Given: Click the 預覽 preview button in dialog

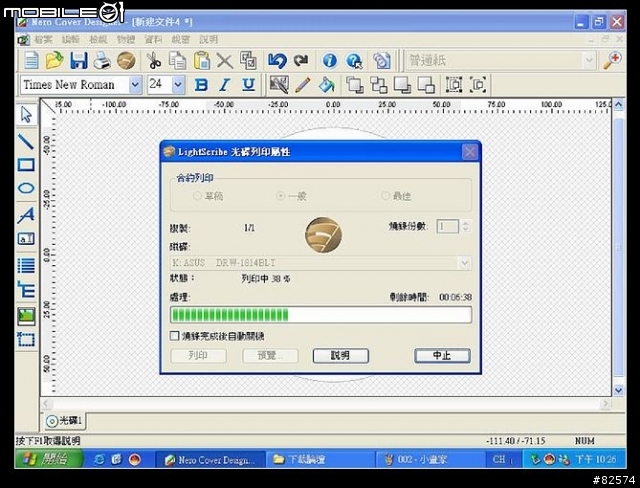Looking at the screenshot, I should [270, 355].
